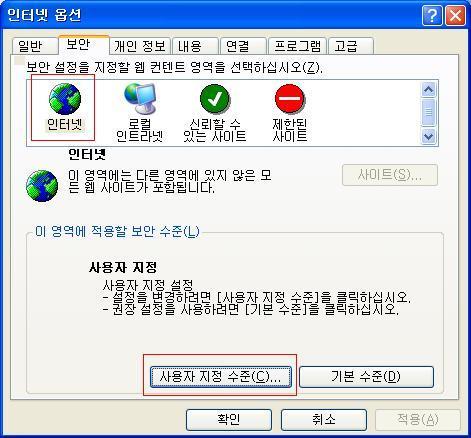Select the 제한된 사이트 red icon
Screen dimensions: 471x438
(290, 99)
